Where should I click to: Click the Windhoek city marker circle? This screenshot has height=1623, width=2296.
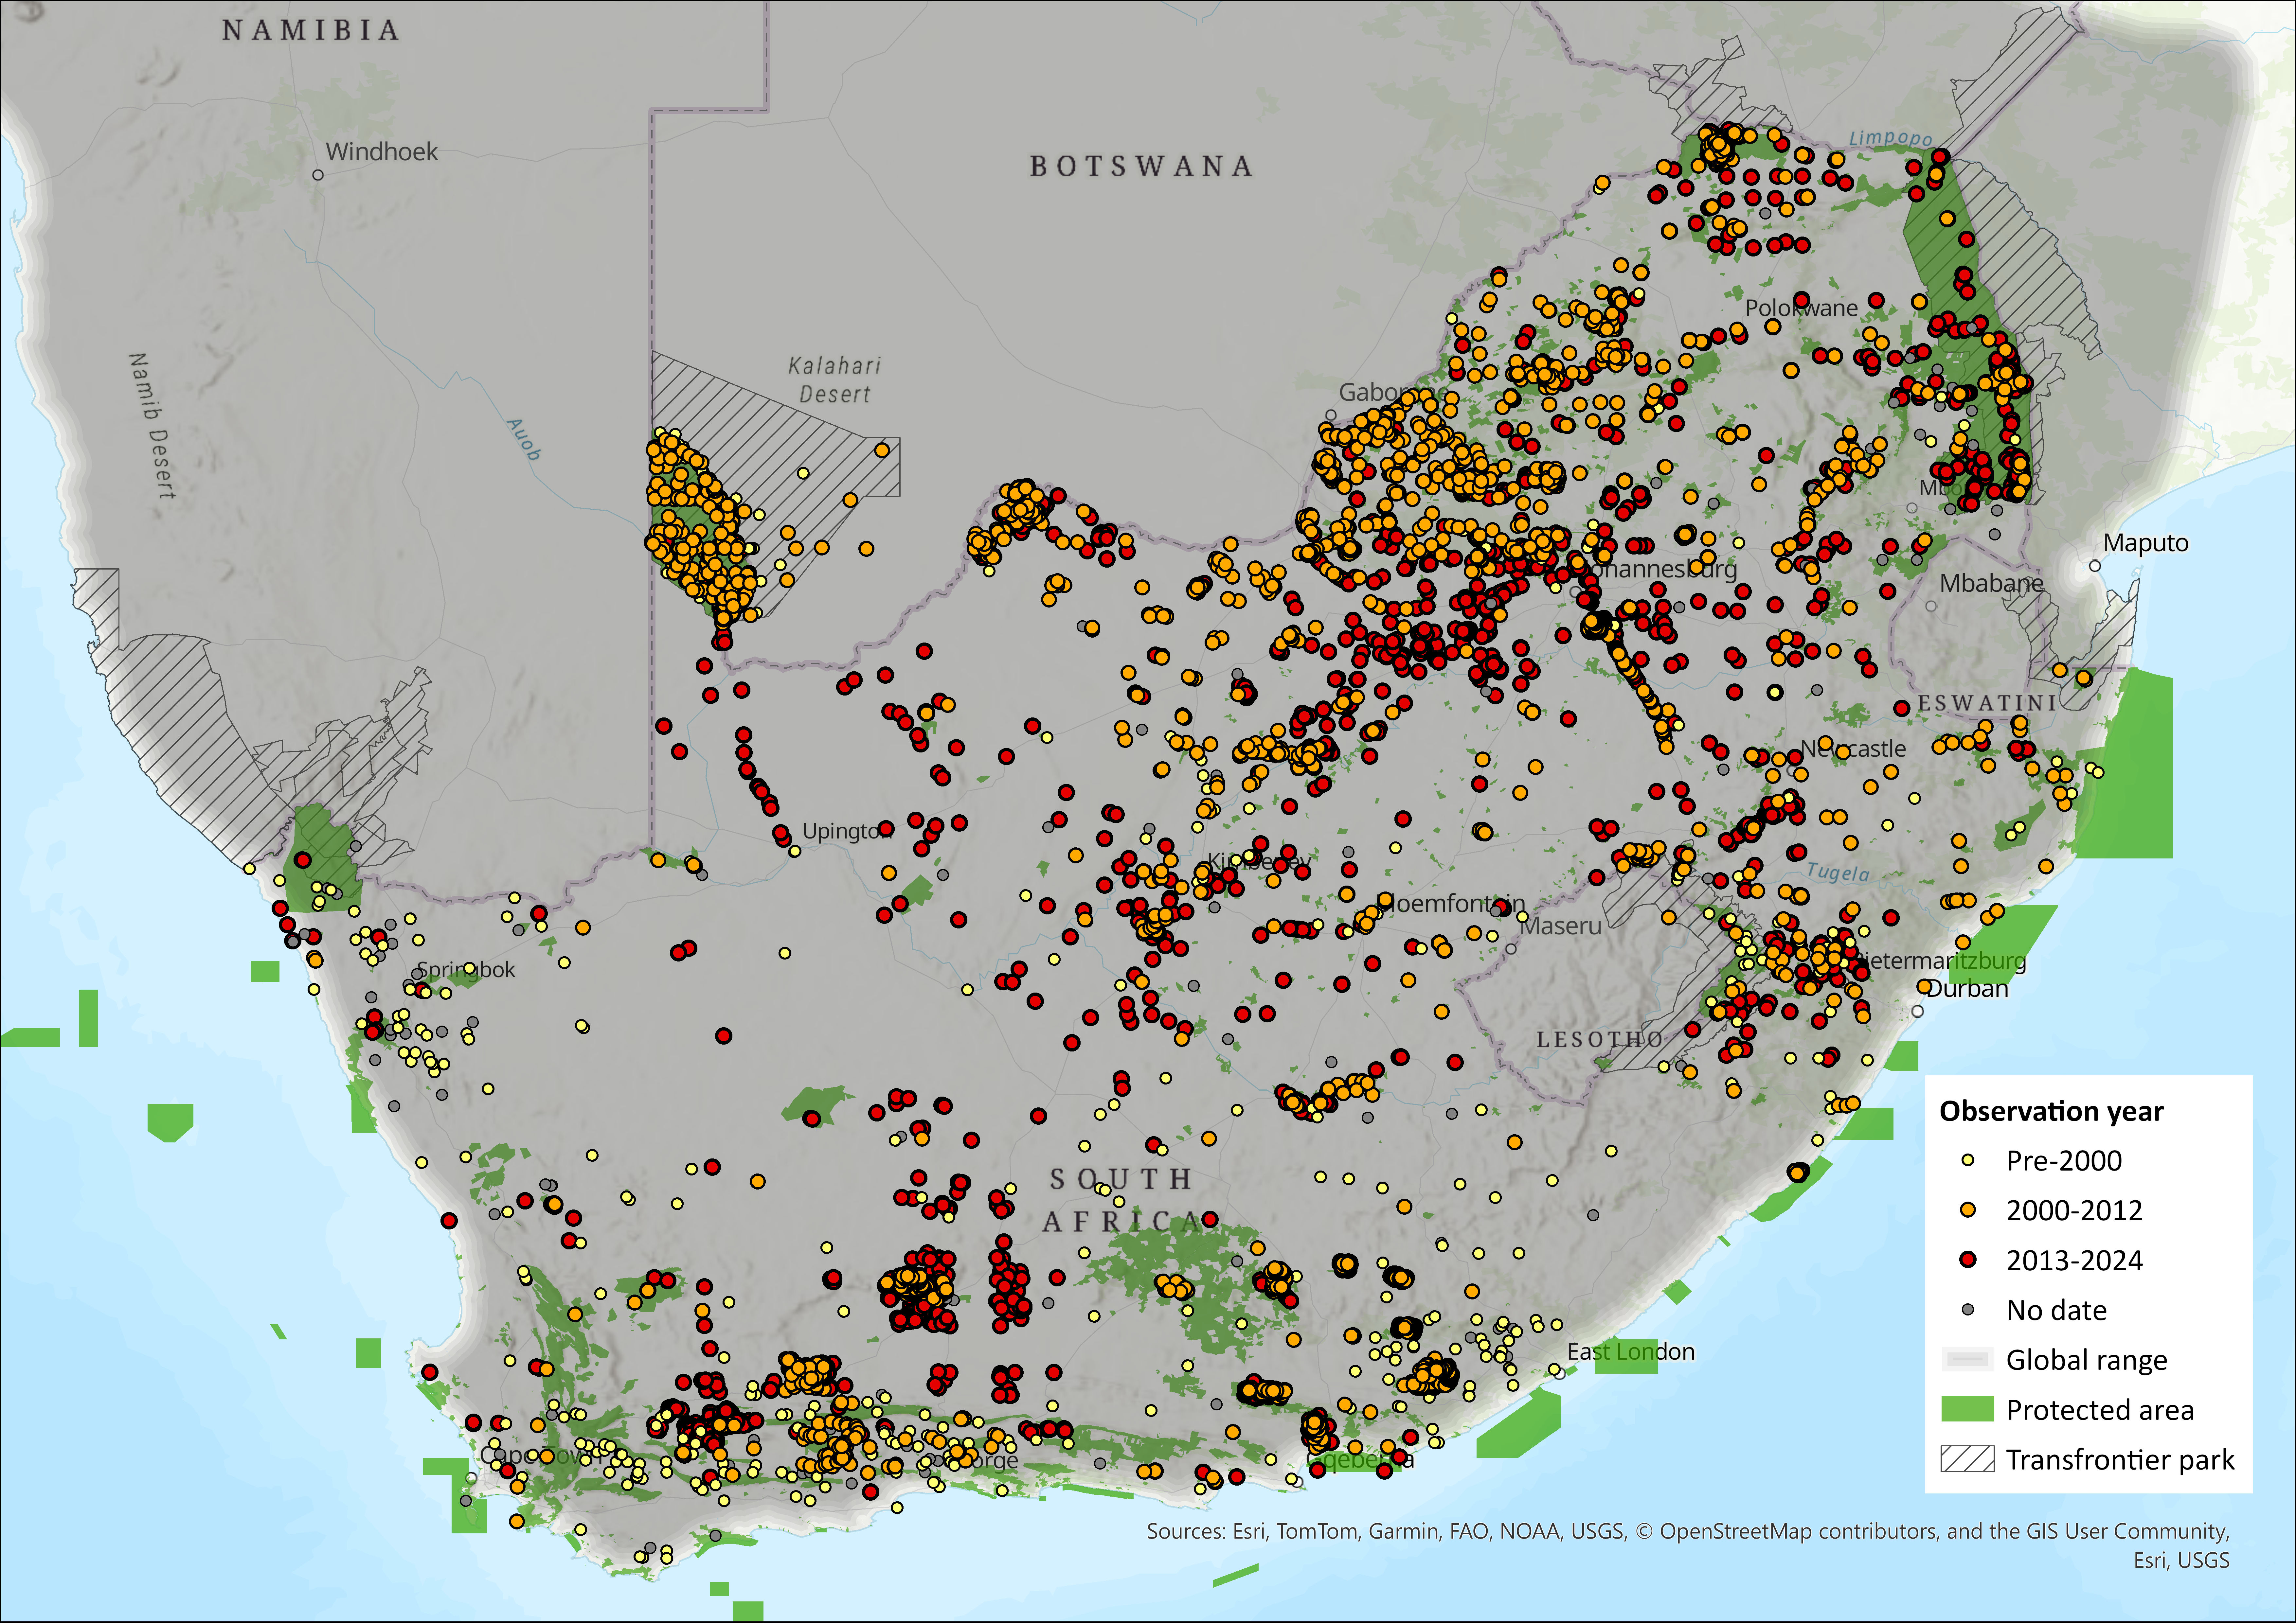318,175
